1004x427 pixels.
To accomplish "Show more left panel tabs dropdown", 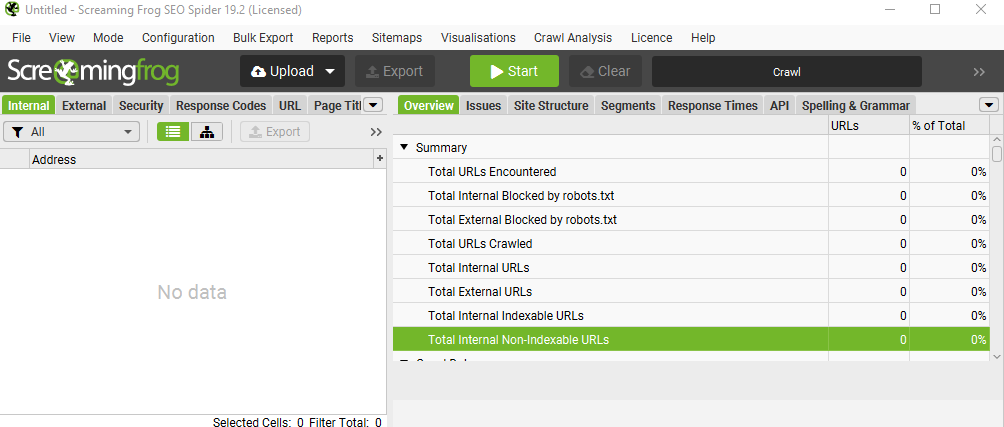I will coord(373,105).
